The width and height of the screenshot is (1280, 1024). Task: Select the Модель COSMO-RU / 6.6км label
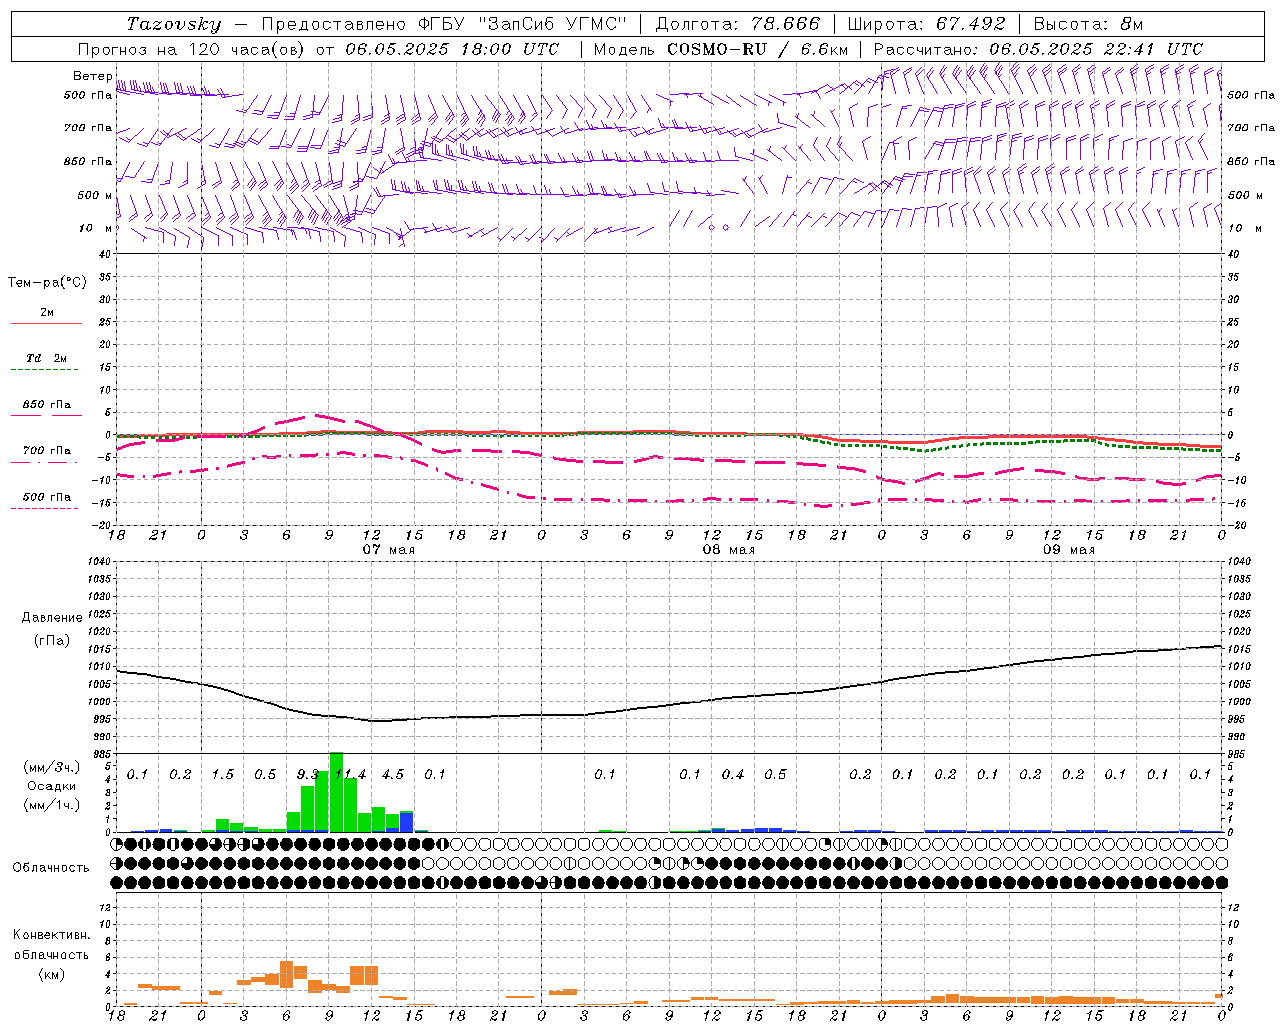pos(721,49)
